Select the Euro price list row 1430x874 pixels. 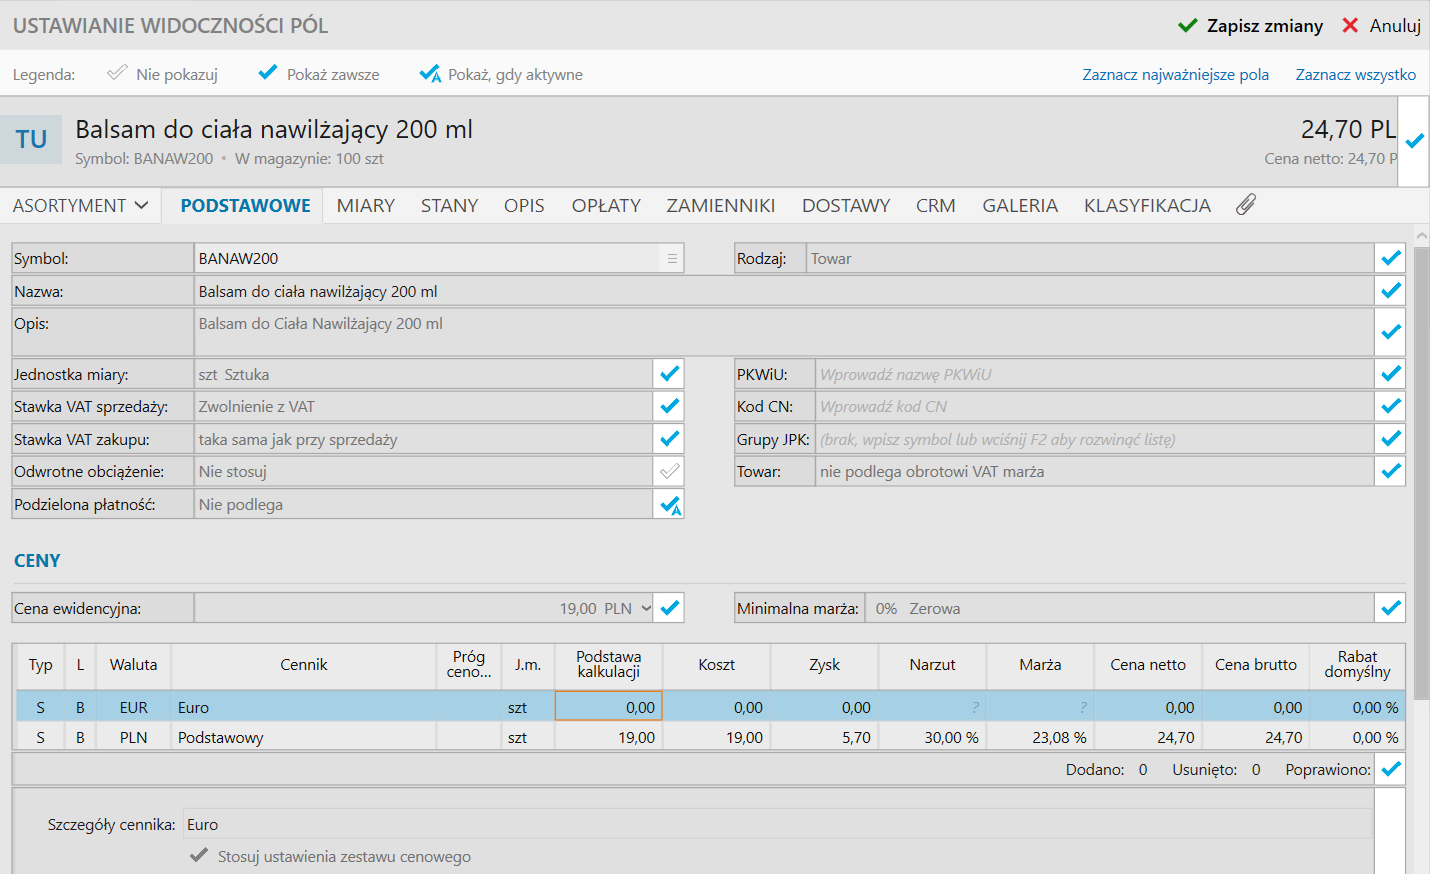[710, 707]
